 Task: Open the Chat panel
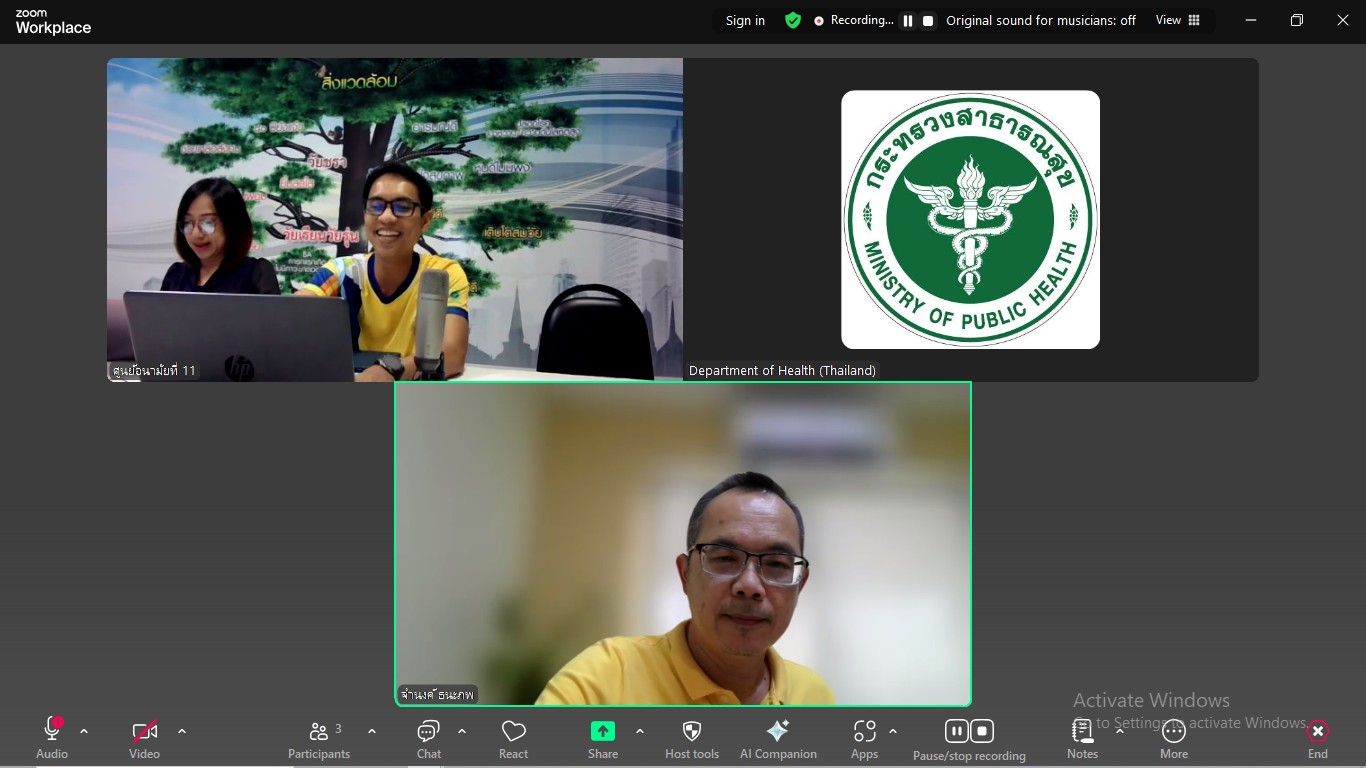[x=429, y=738]
